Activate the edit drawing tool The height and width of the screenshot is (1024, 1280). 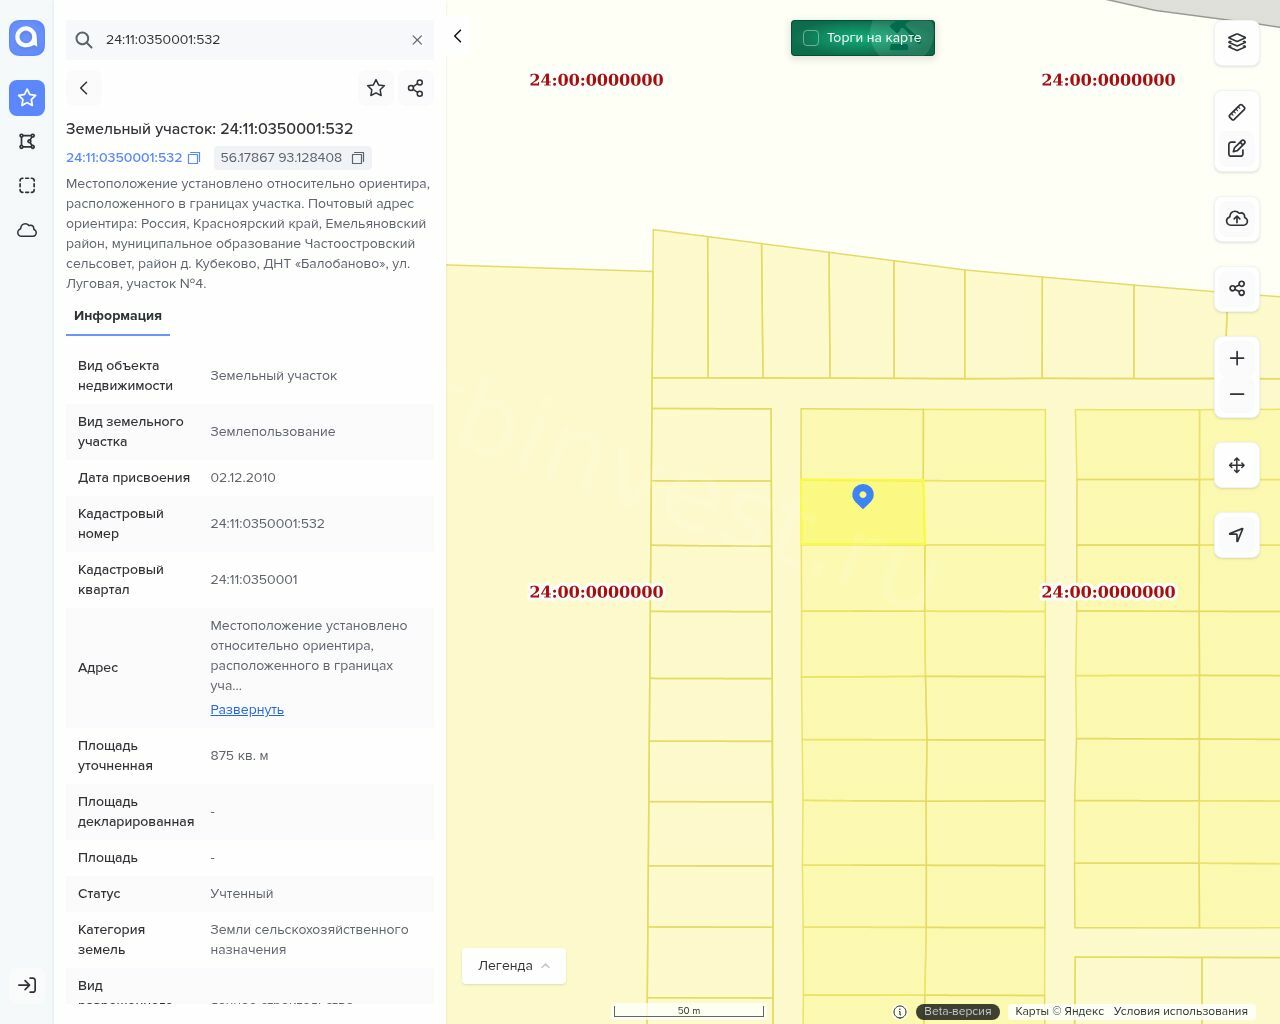point(1237,149)
